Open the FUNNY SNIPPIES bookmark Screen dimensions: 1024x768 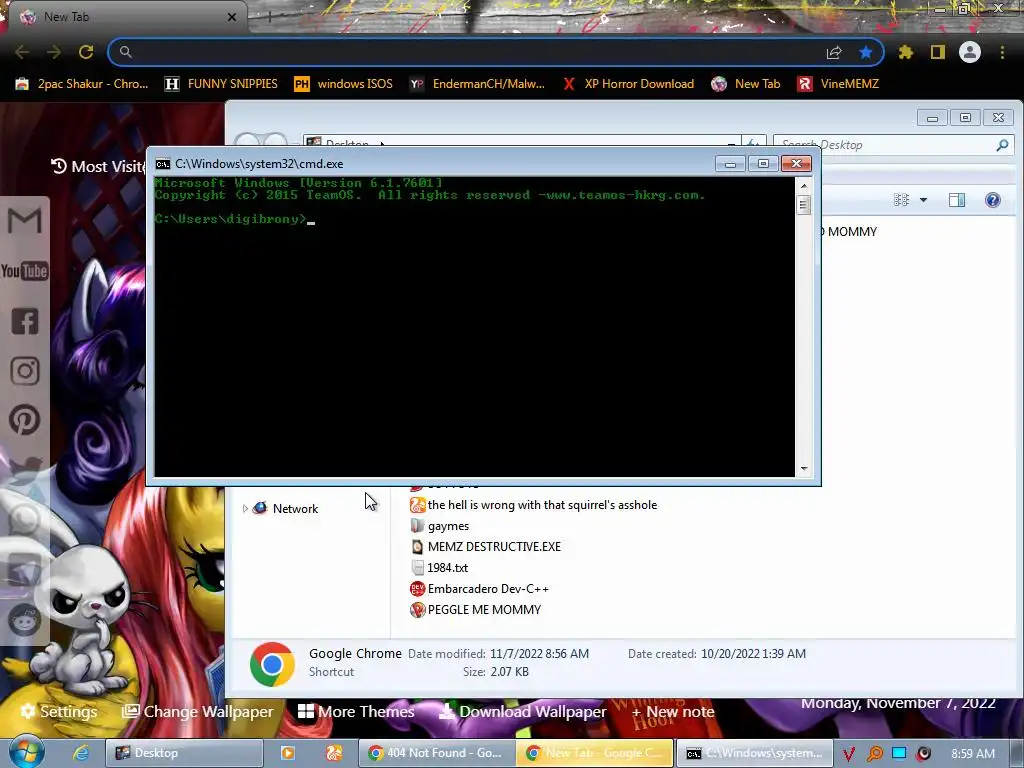click(x=221, y=84)
